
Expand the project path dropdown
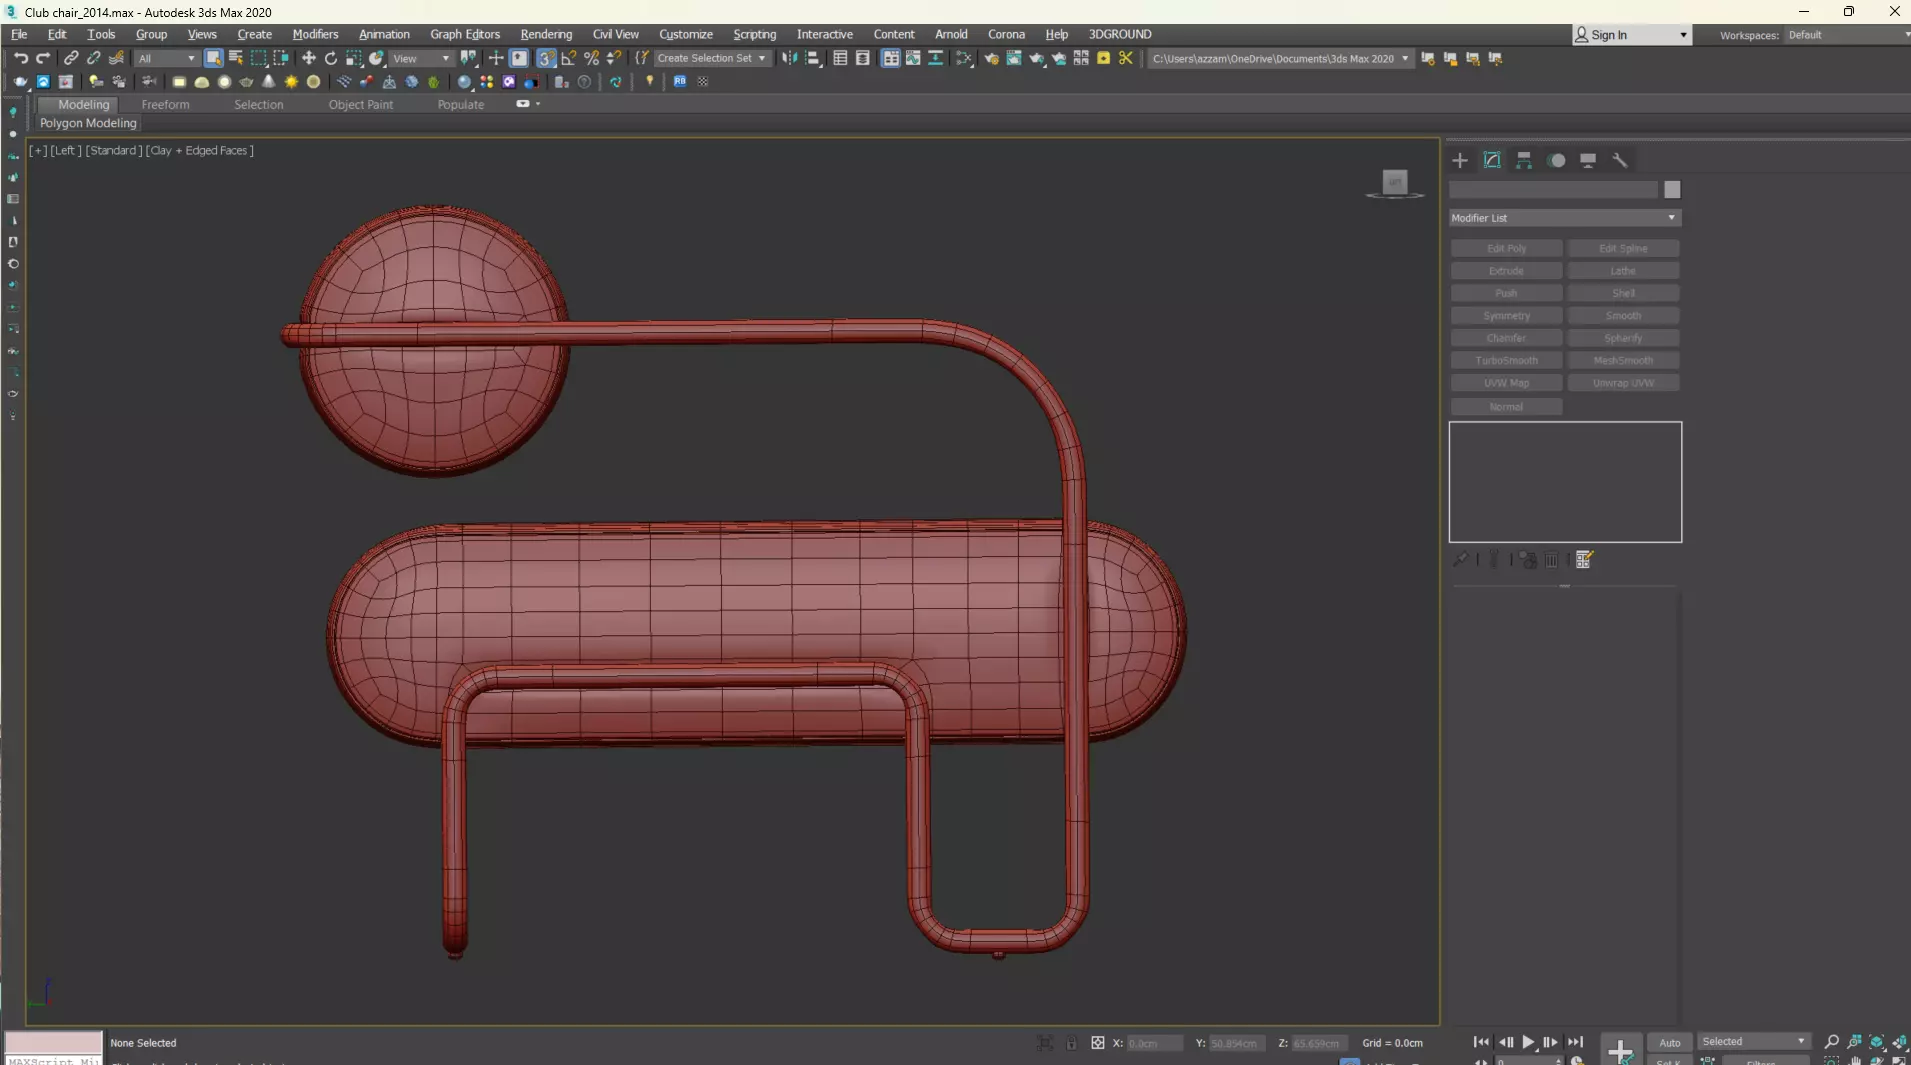1405,58
